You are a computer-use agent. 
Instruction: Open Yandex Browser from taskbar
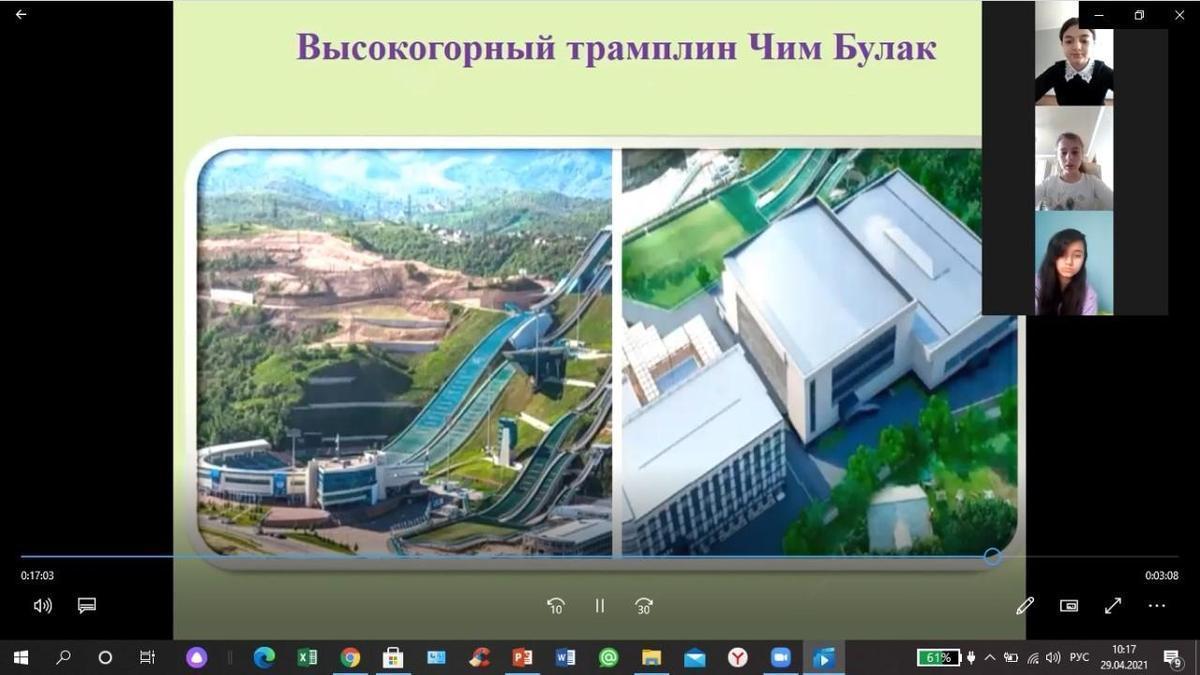pos(737,658)
